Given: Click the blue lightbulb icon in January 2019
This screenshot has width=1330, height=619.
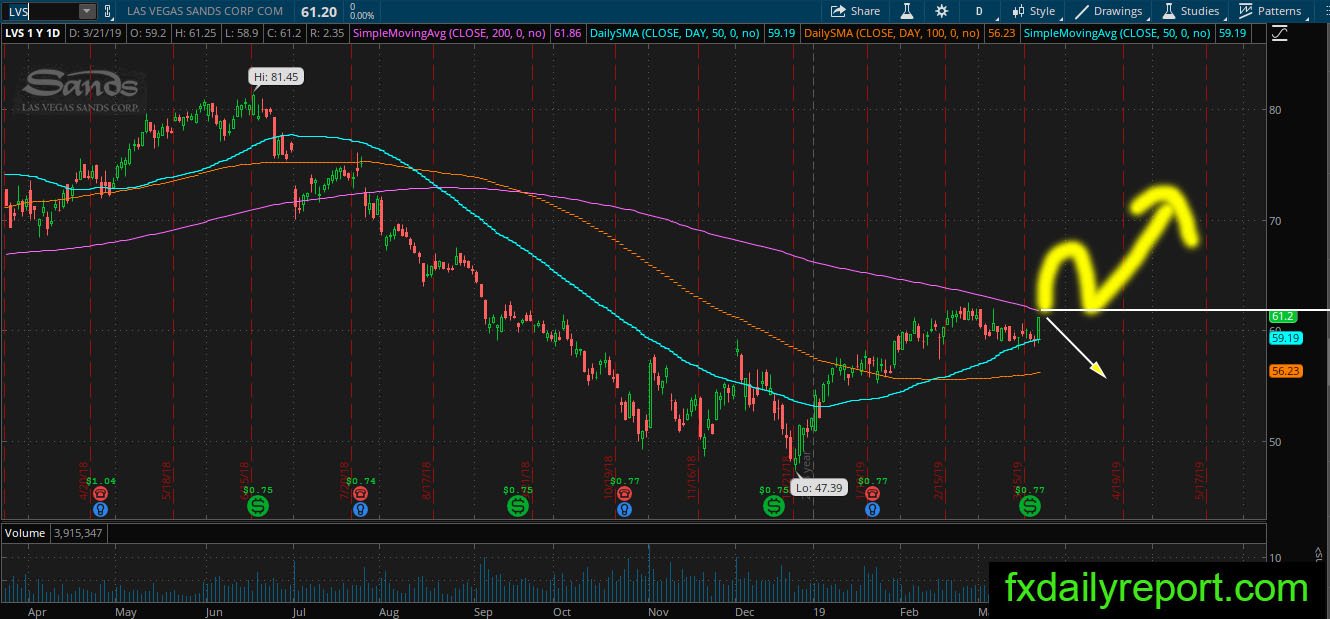Looking at the screenshot, I should pos(873,509).
